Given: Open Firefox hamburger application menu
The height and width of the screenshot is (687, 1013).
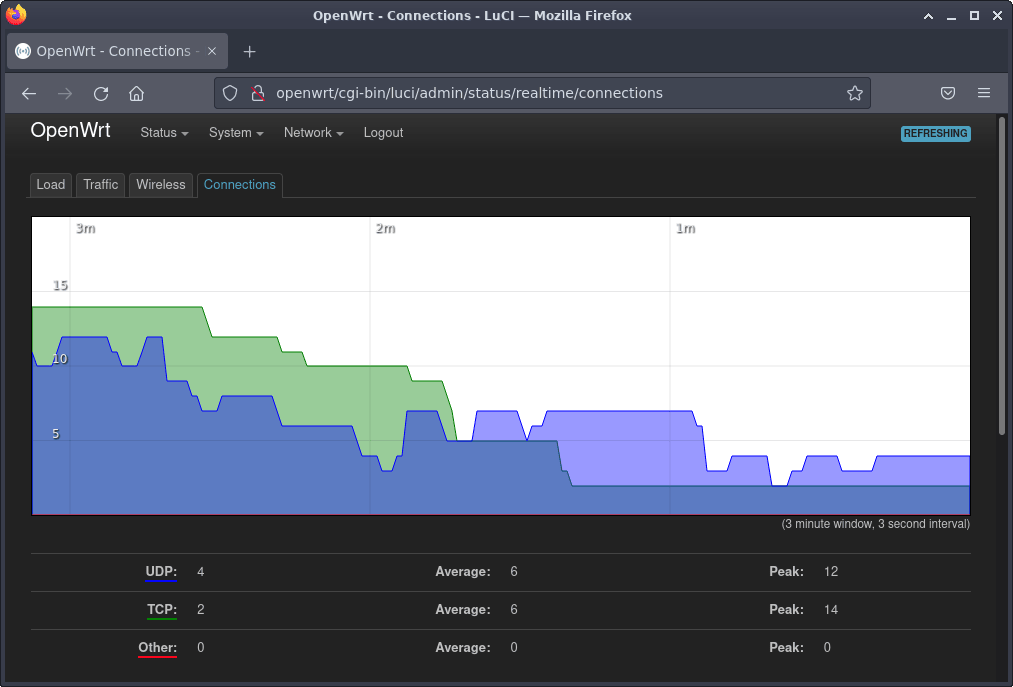Looking at the screenshot, I should pyautogui.click(x=984, y=93).
